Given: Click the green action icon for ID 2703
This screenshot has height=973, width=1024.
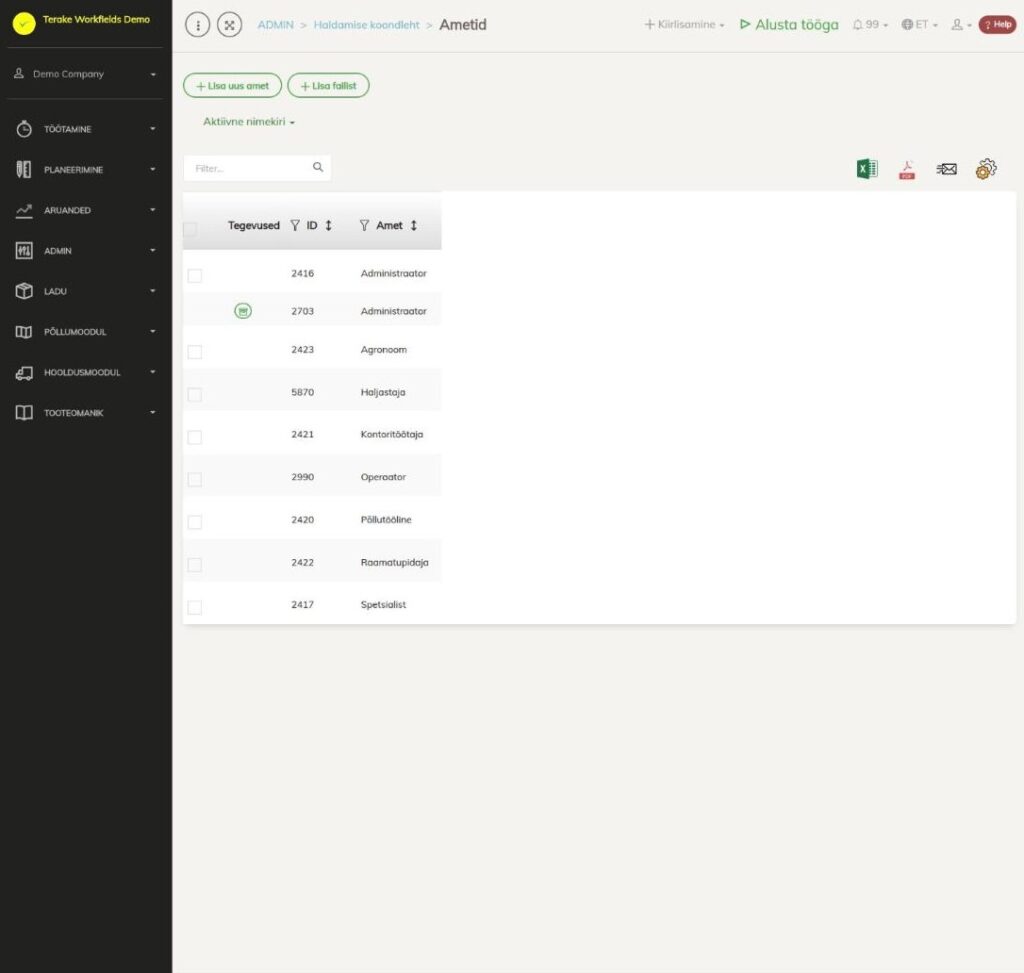Looking at the screenshot, I should pyautogui.click(x=243, y=311).
